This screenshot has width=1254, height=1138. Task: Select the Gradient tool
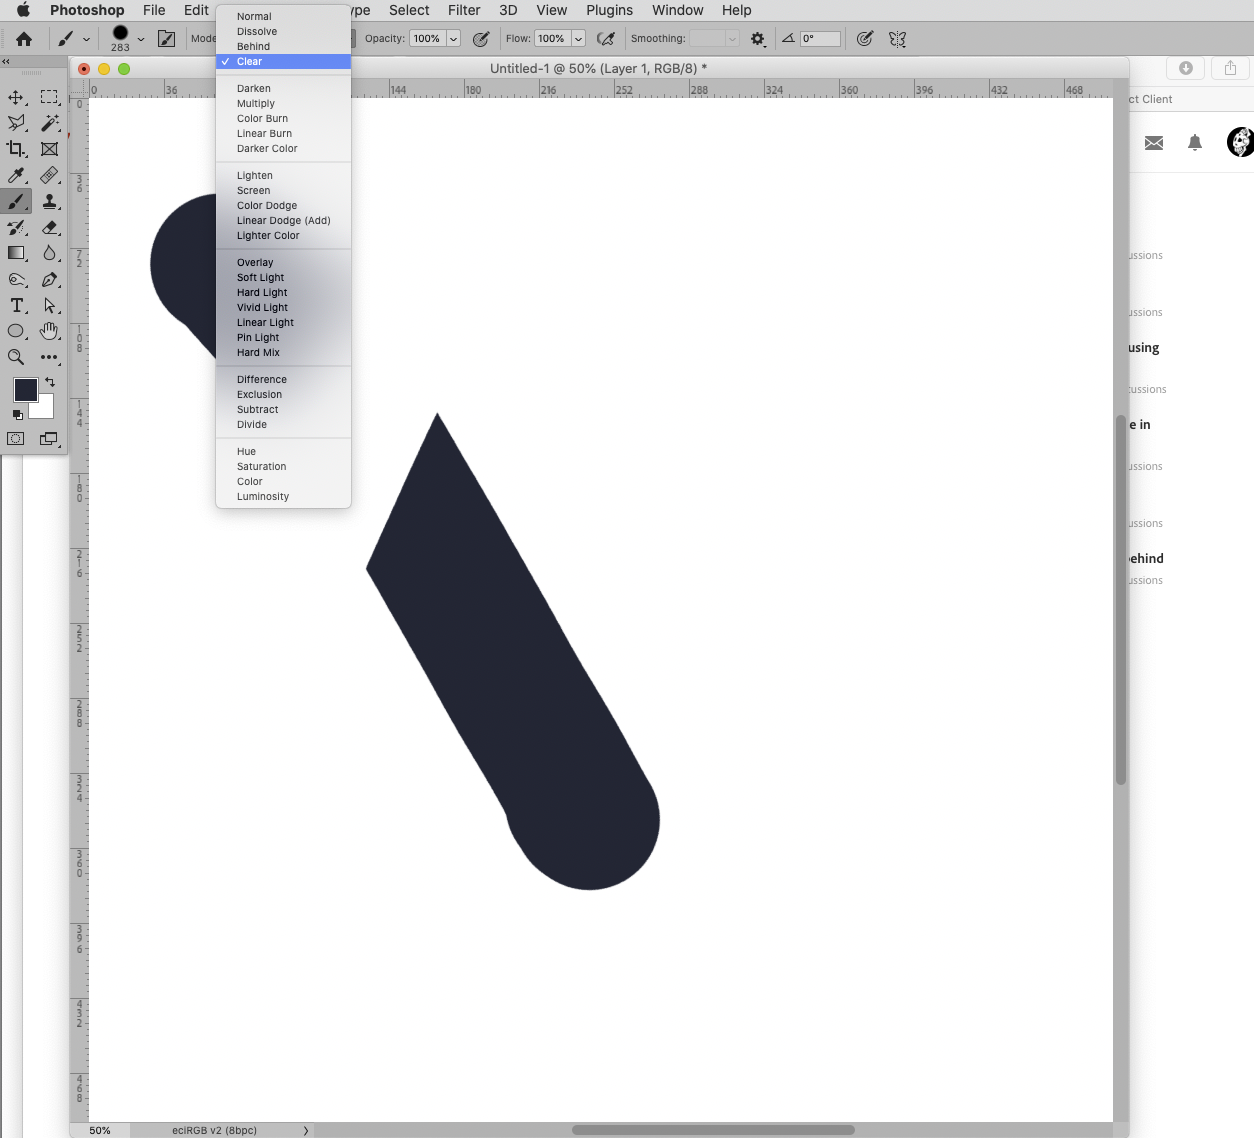[x=15, y=253]
